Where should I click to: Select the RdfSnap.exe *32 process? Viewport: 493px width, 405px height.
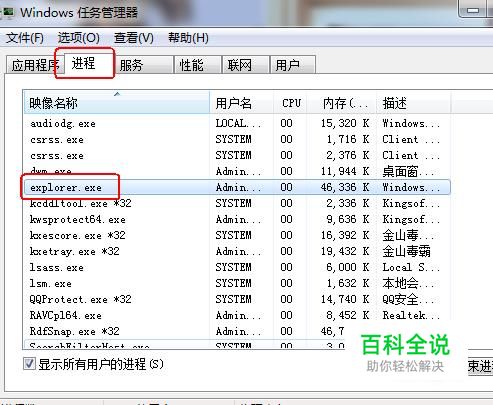click(237, 331)
